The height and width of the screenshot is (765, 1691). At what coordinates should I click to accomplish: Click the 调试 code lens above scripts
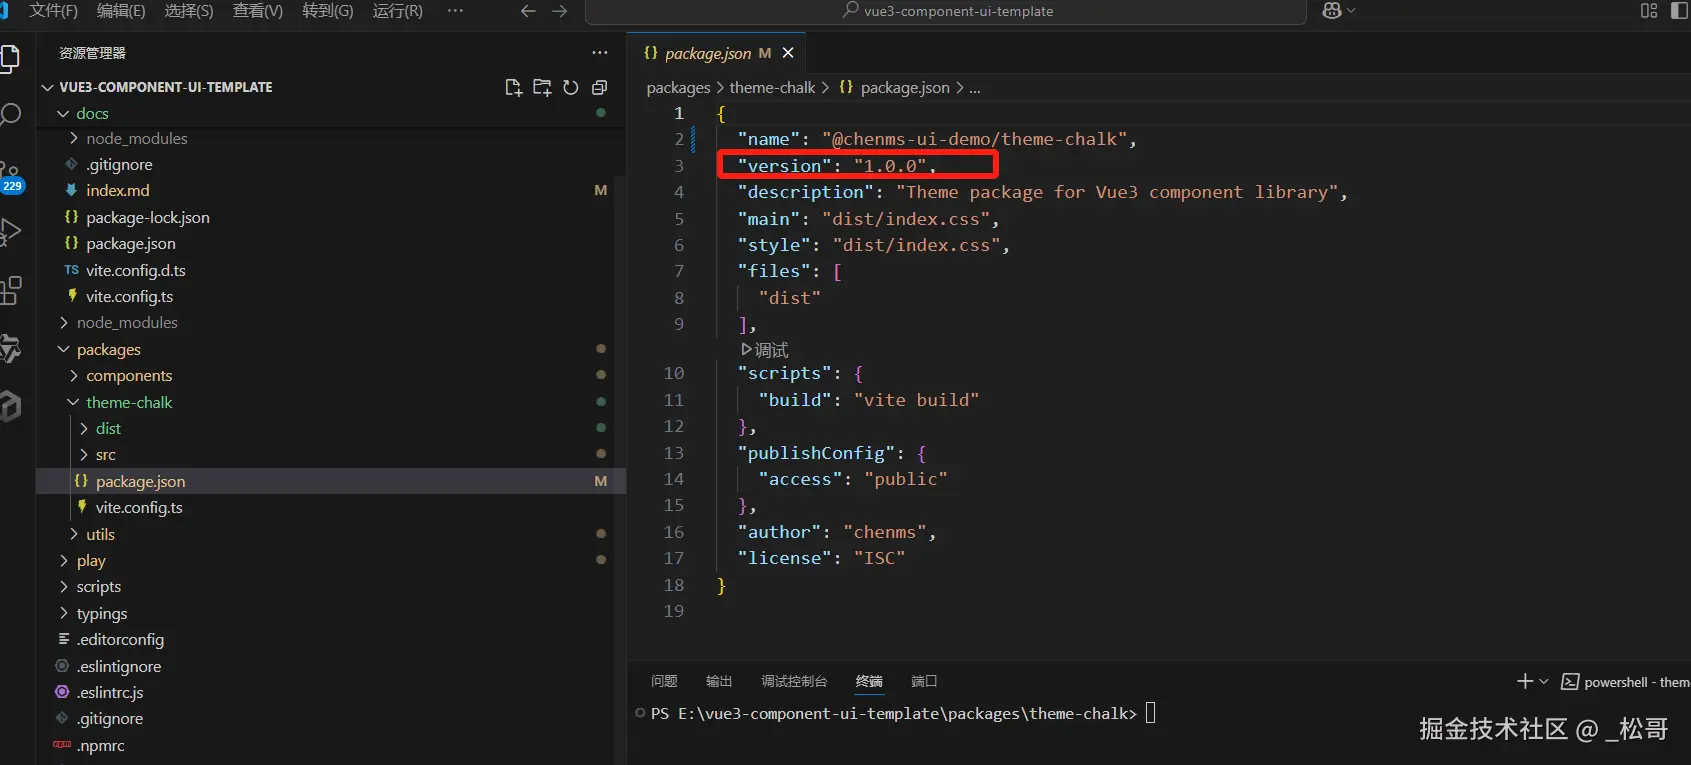(766, 350)
